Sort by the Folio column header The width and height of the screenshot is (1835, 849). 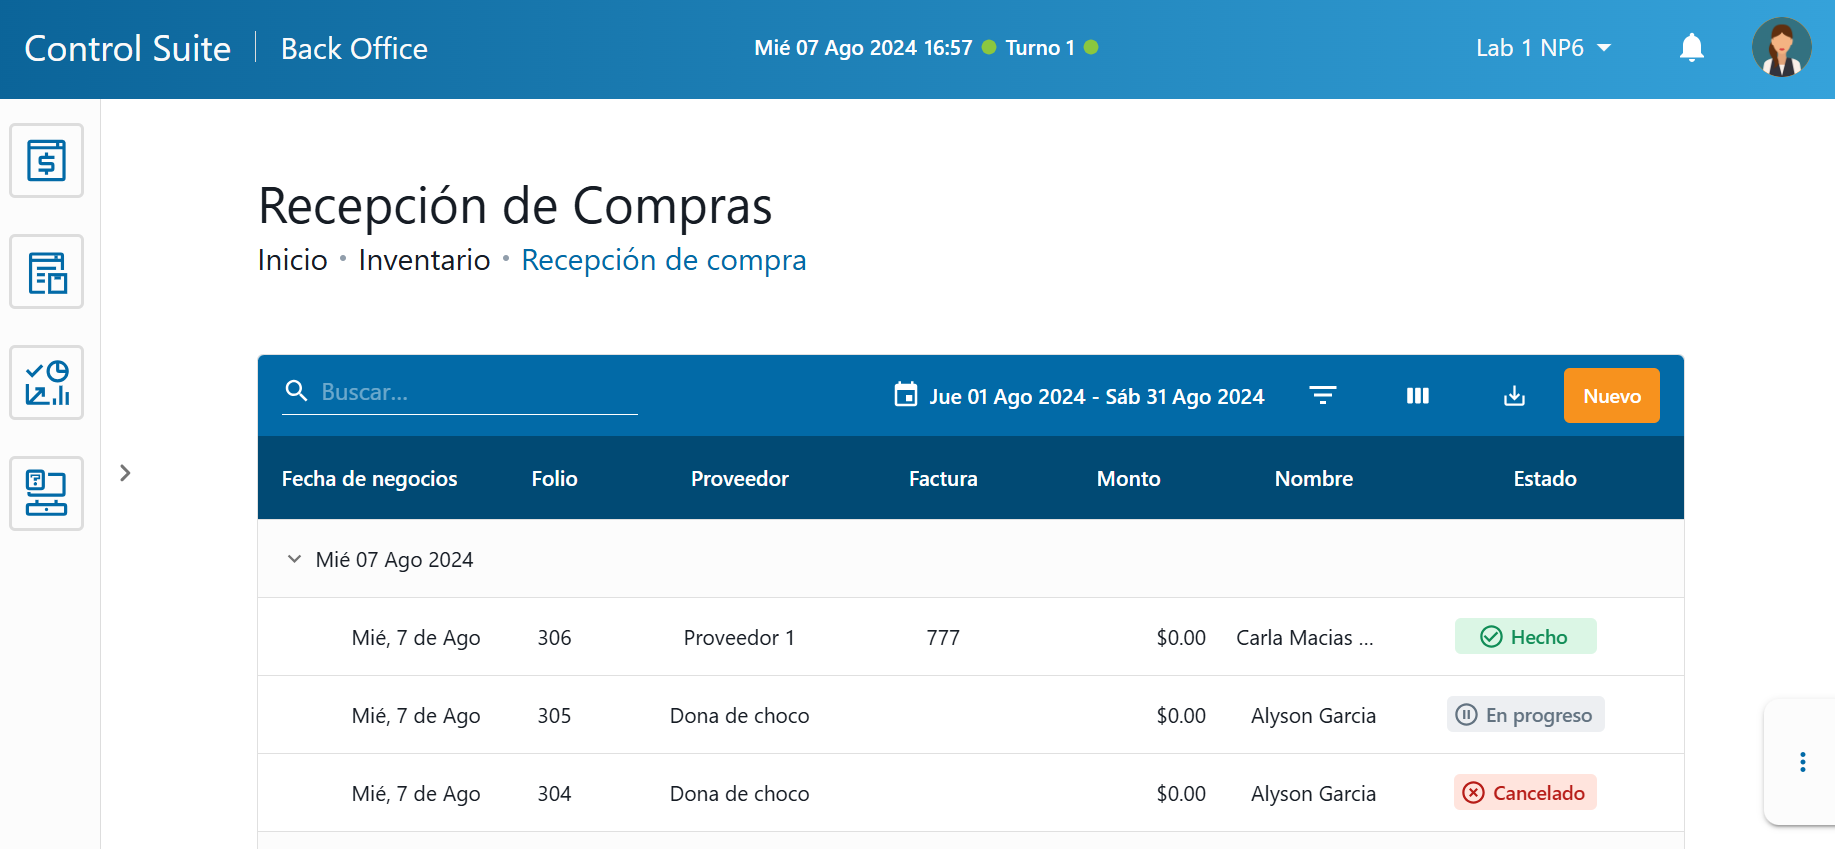coord(554,479)
